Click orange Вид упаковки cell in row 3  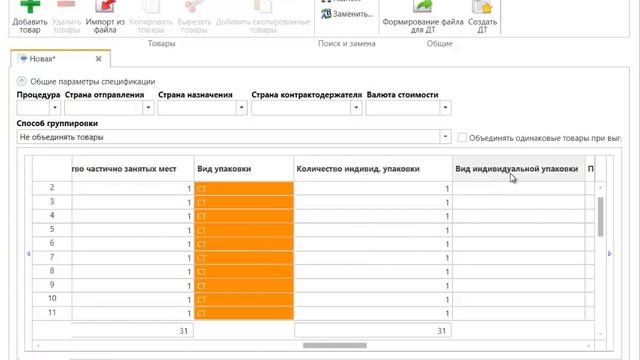pos(244,202)
